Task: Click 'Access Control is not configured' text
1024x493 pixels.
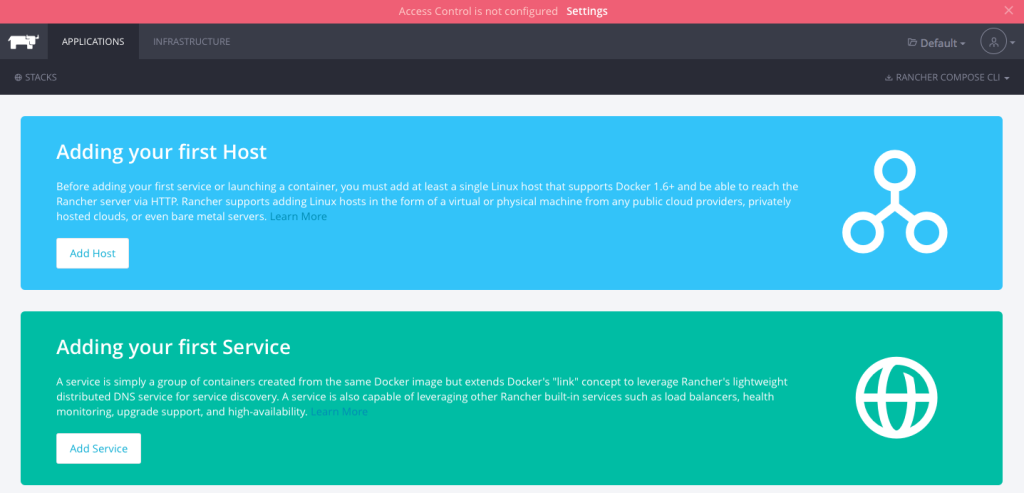Action: (478, 11)
